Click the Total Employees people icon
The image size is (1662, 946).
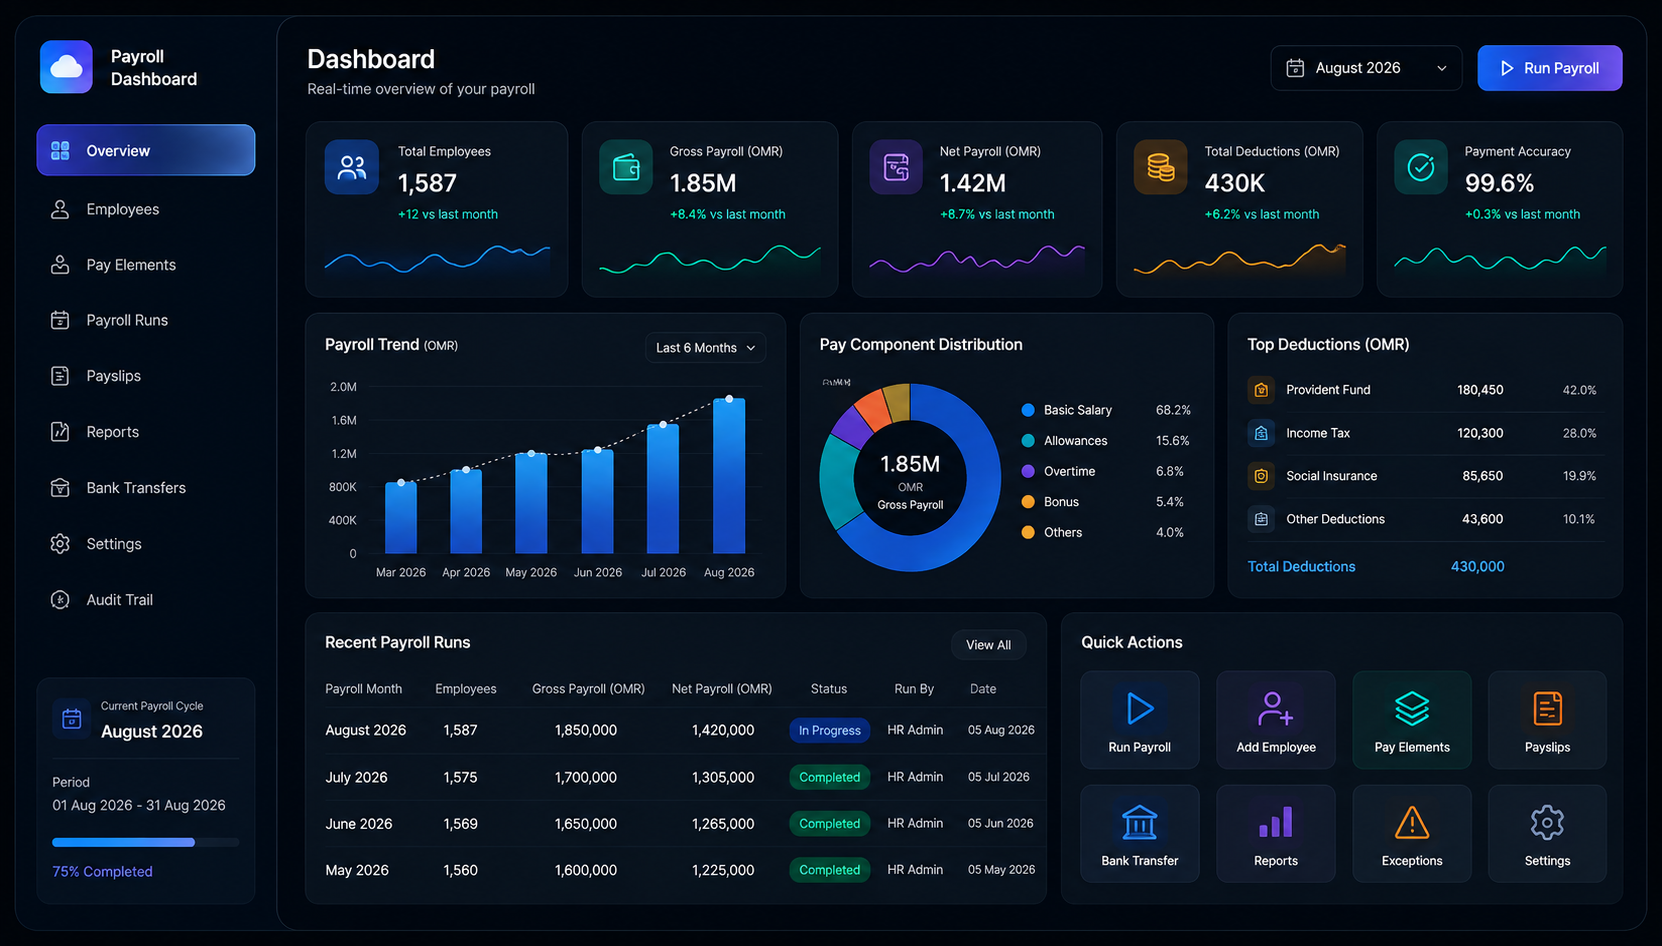tap(352, 167)
